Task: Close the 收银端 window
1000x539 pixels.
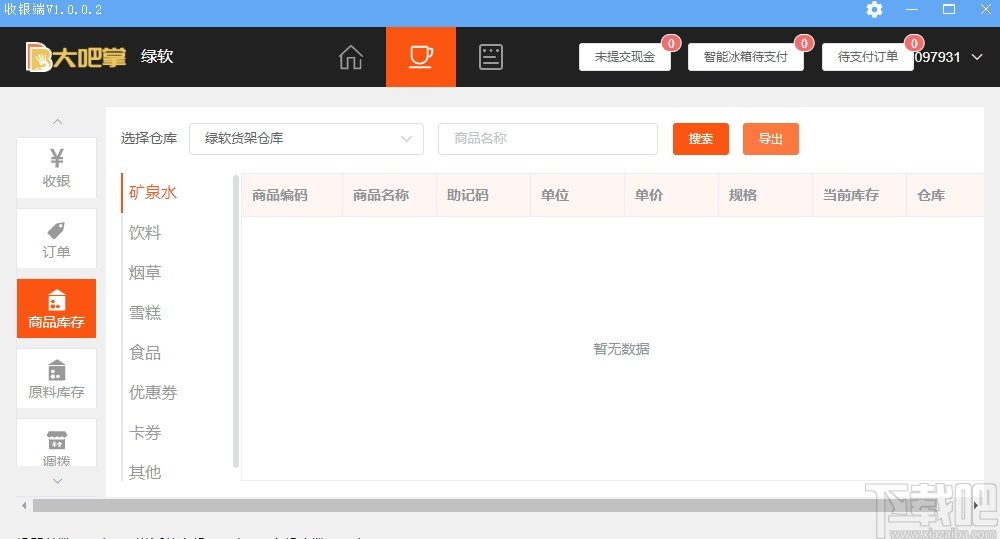Action: [x=985, y=10]
